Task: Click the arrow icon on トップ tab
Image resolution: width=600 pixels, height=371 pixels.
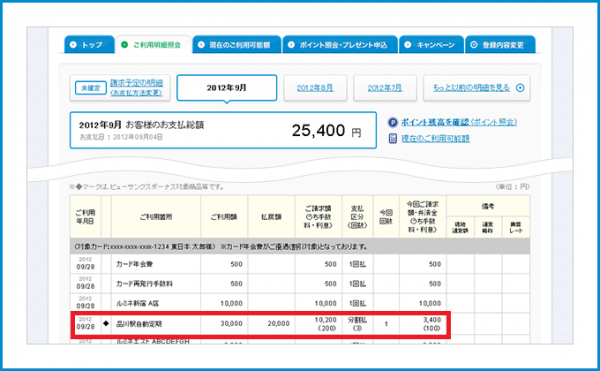Action: pos(73,44)
